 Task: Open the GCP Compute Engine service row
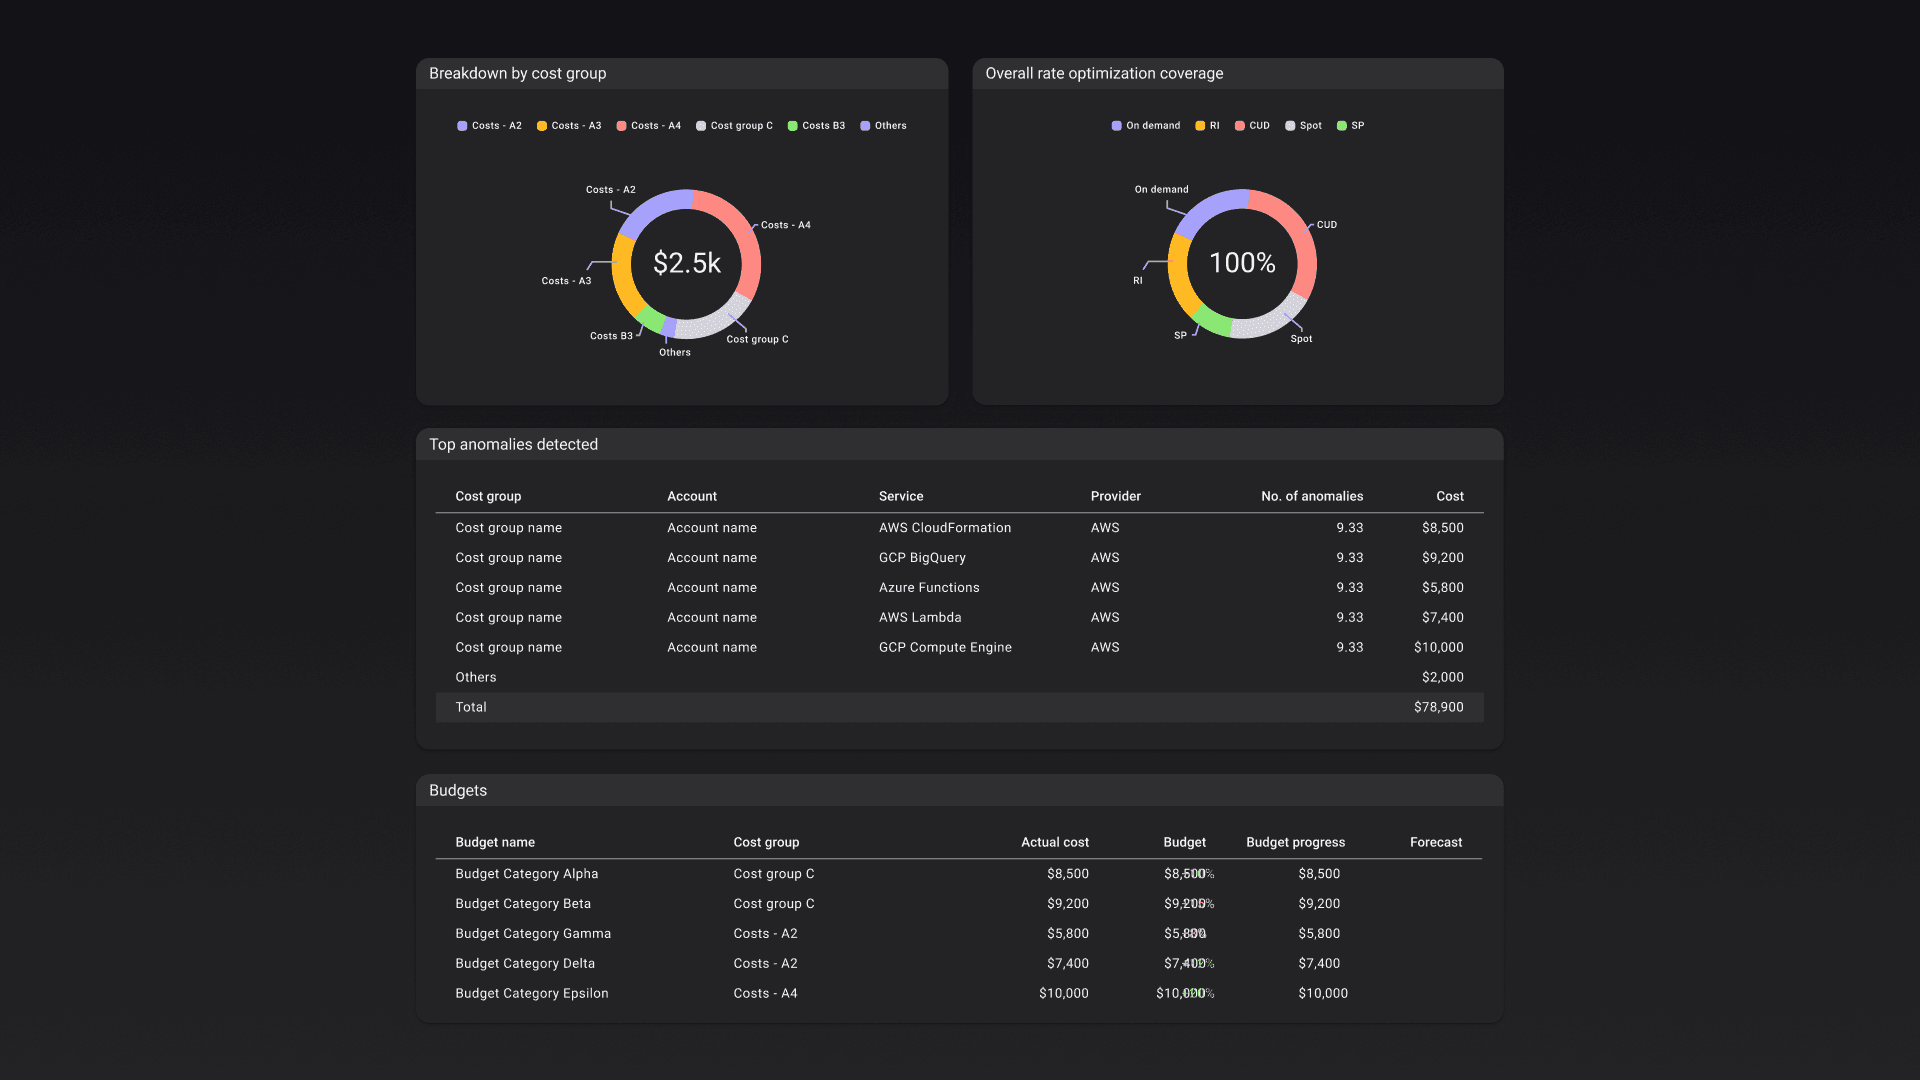coord(944,648)
